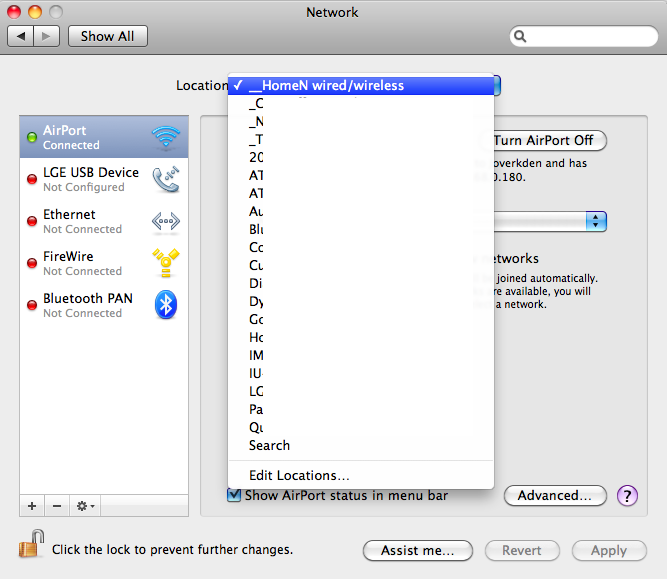667x579 pixels.
Task: Click the magnifying glass in the search field
Action: 520,37
